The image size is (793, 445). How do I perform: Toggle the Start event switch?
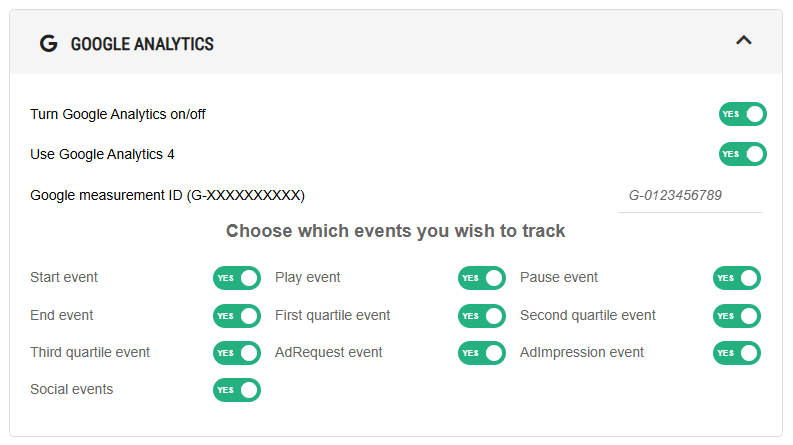click(237, 278)
